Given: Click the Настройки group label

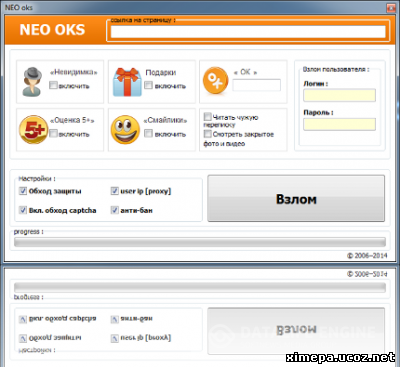Looking at the screenshot, I should click(x=37, y=179).
